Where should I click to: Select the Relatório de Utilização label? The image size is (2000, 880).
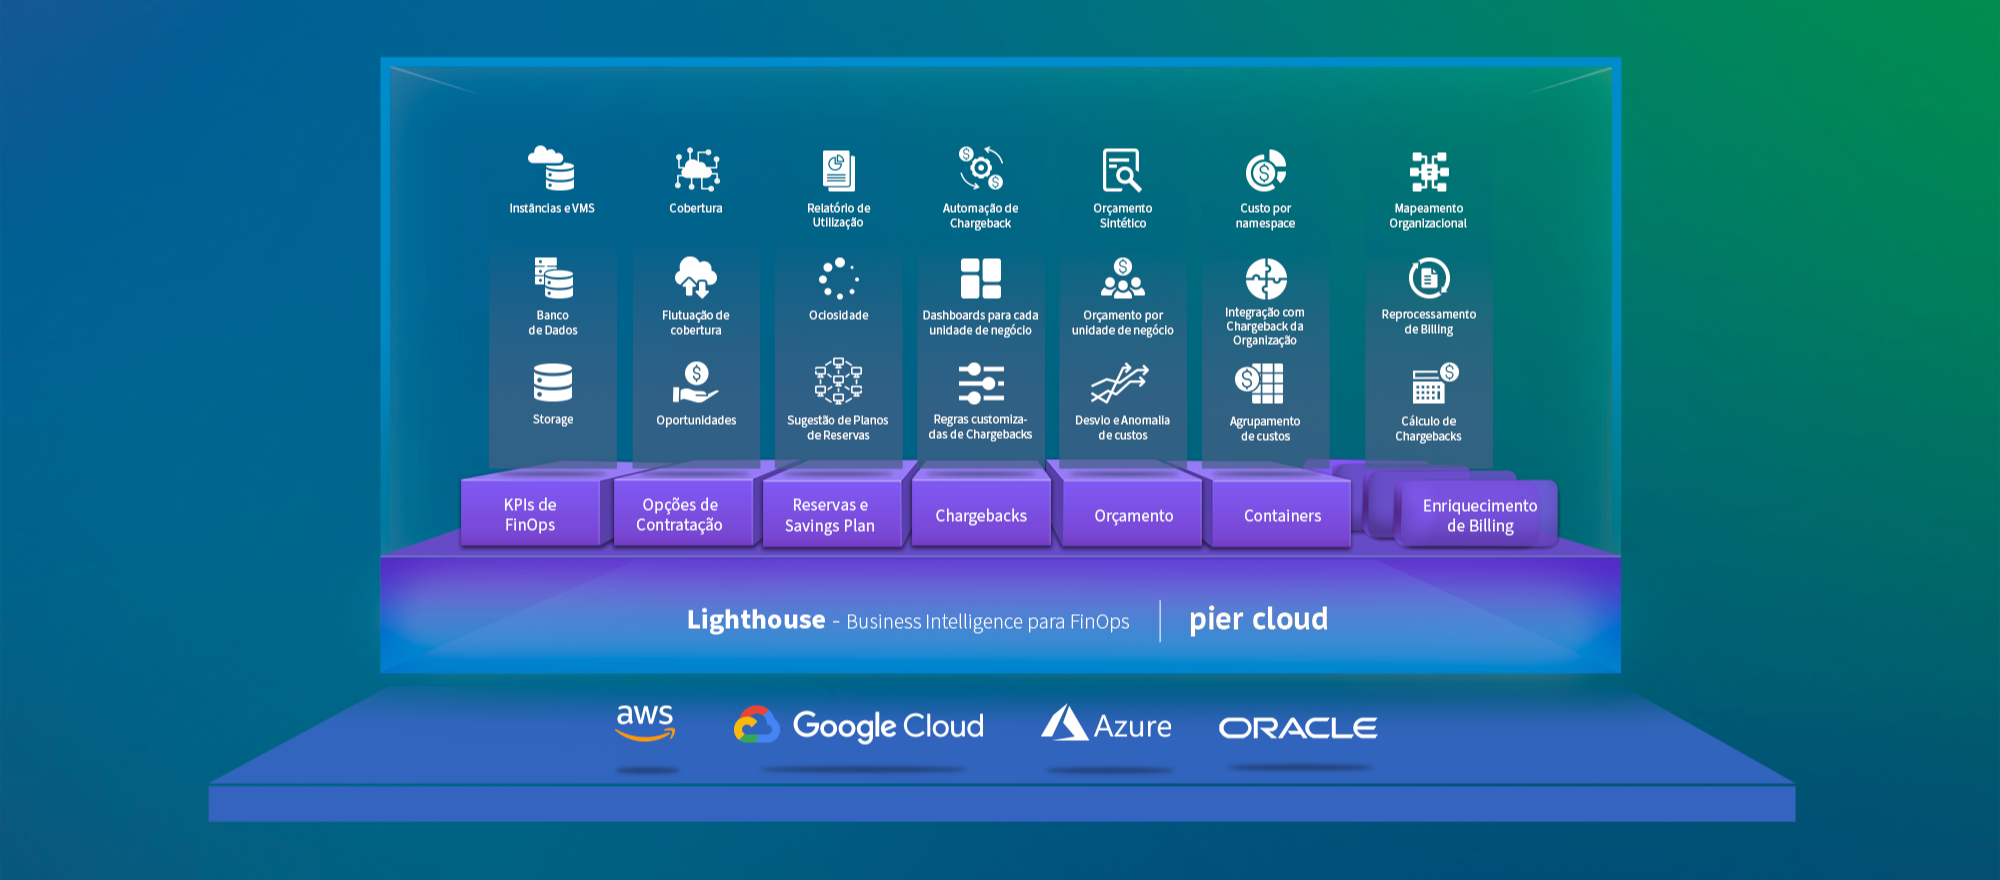(x=838, y=215)
